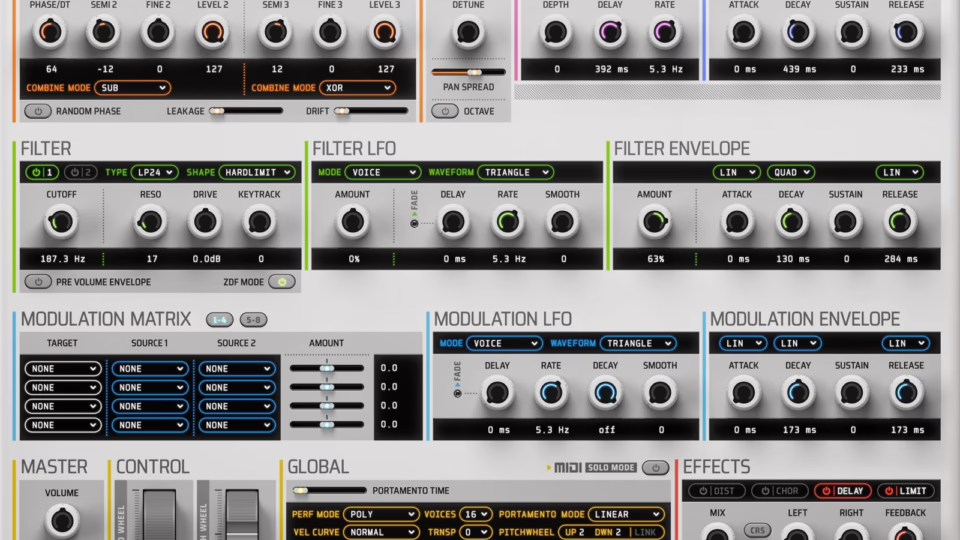Image resolution: width=960 pixels, height=540 pixels.
Task: Click the Master VOLUME knob
Action: click(62, 520)
